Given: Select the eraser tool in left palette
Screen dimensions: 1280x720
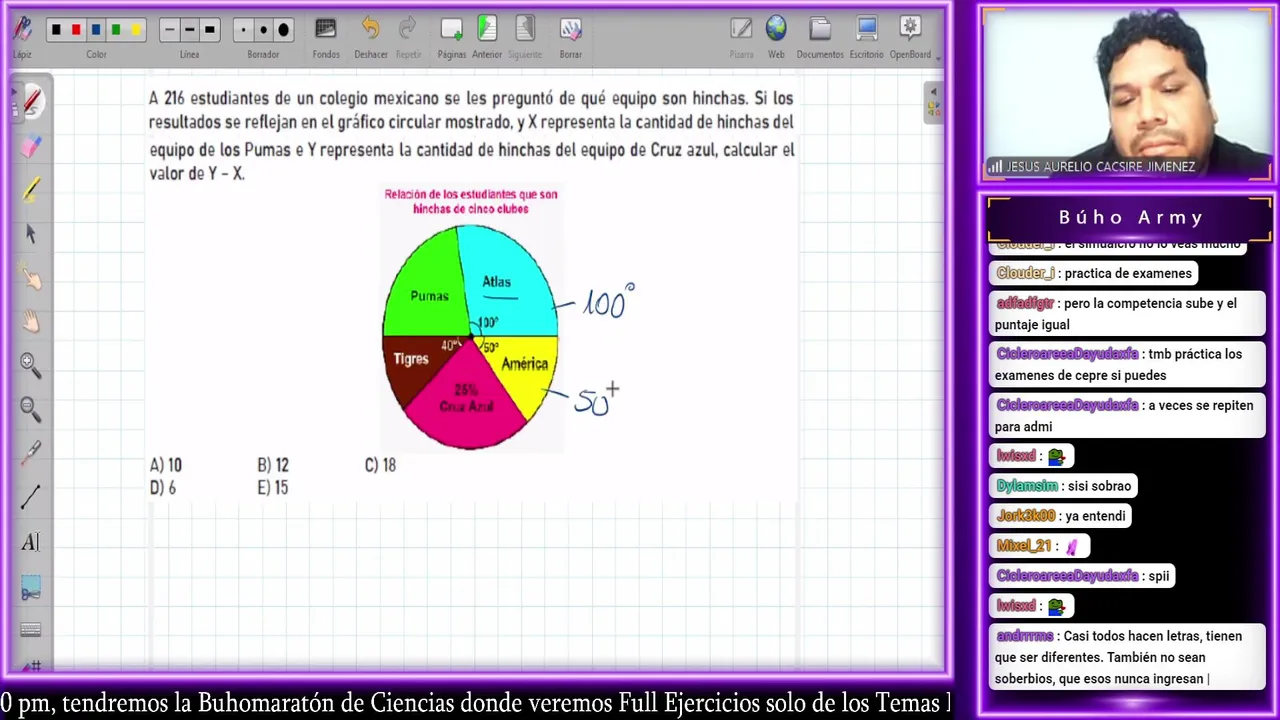Looking at the screenshot, I should (x=31, y=146).
